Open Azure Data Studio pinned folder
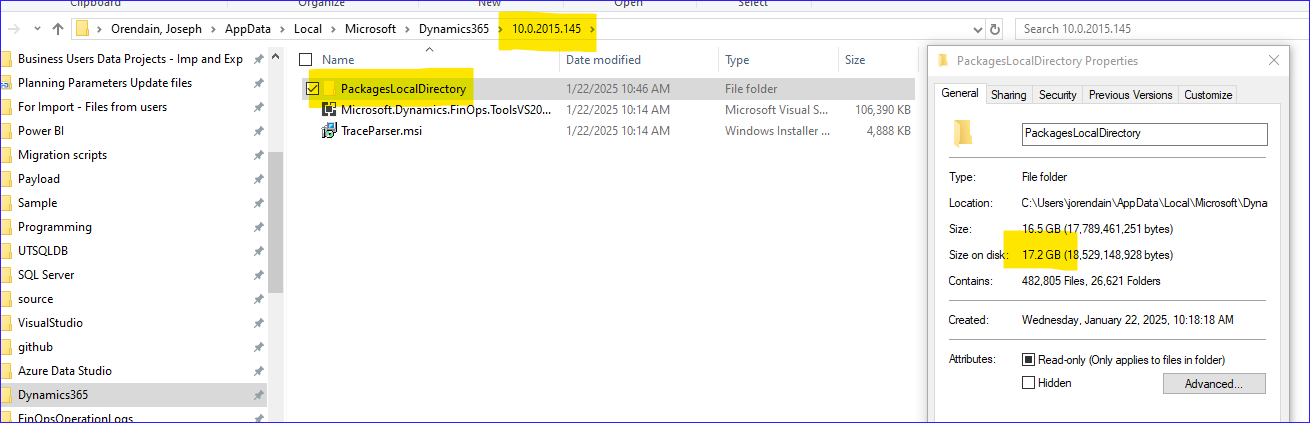The height and width of the screenshot is (423, 1310). tap(65, 371)
